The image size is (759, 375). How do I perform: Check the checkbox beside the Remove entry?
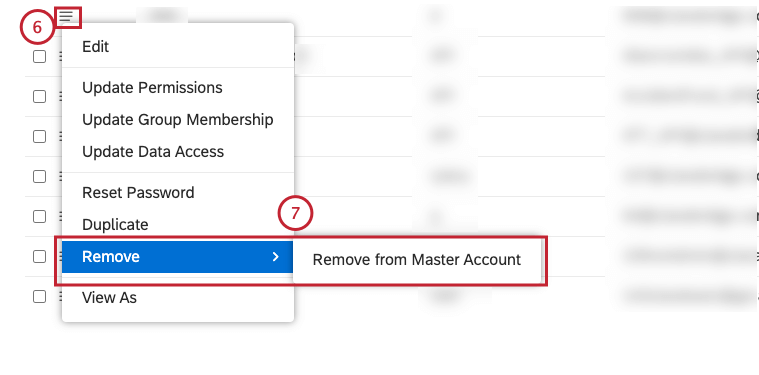coord(39,256)
